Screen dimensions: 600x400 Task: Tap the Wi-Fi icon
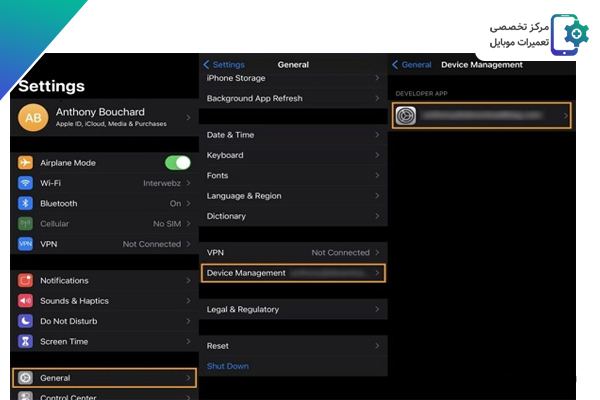(25, 183)
